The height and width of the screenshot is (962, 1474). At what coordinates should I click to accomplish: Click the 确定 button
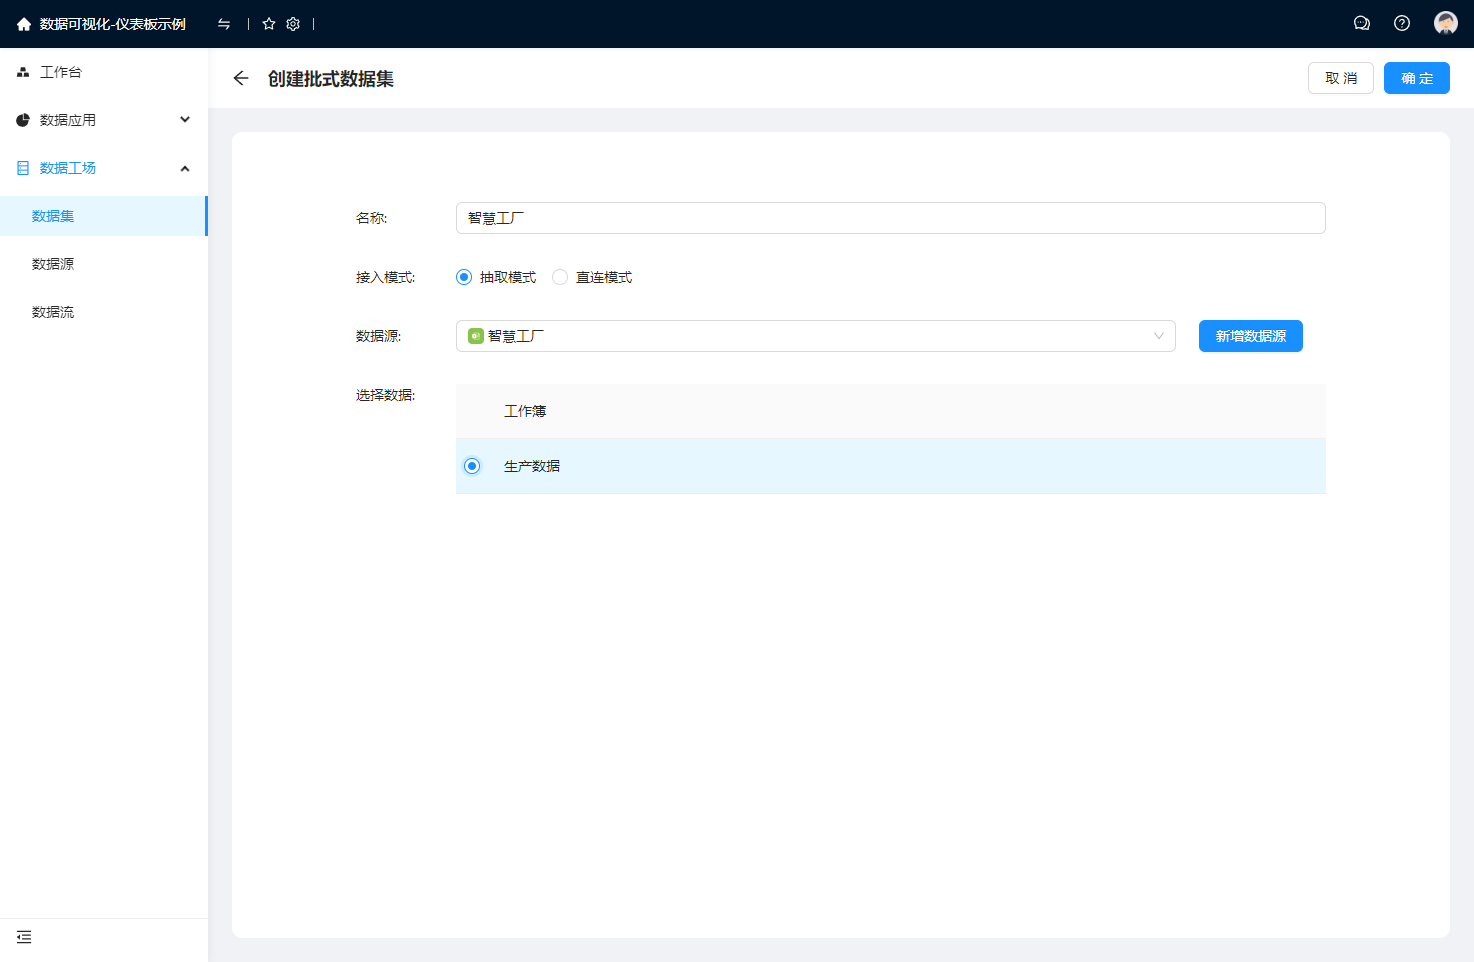click(x=1416, y=78)
